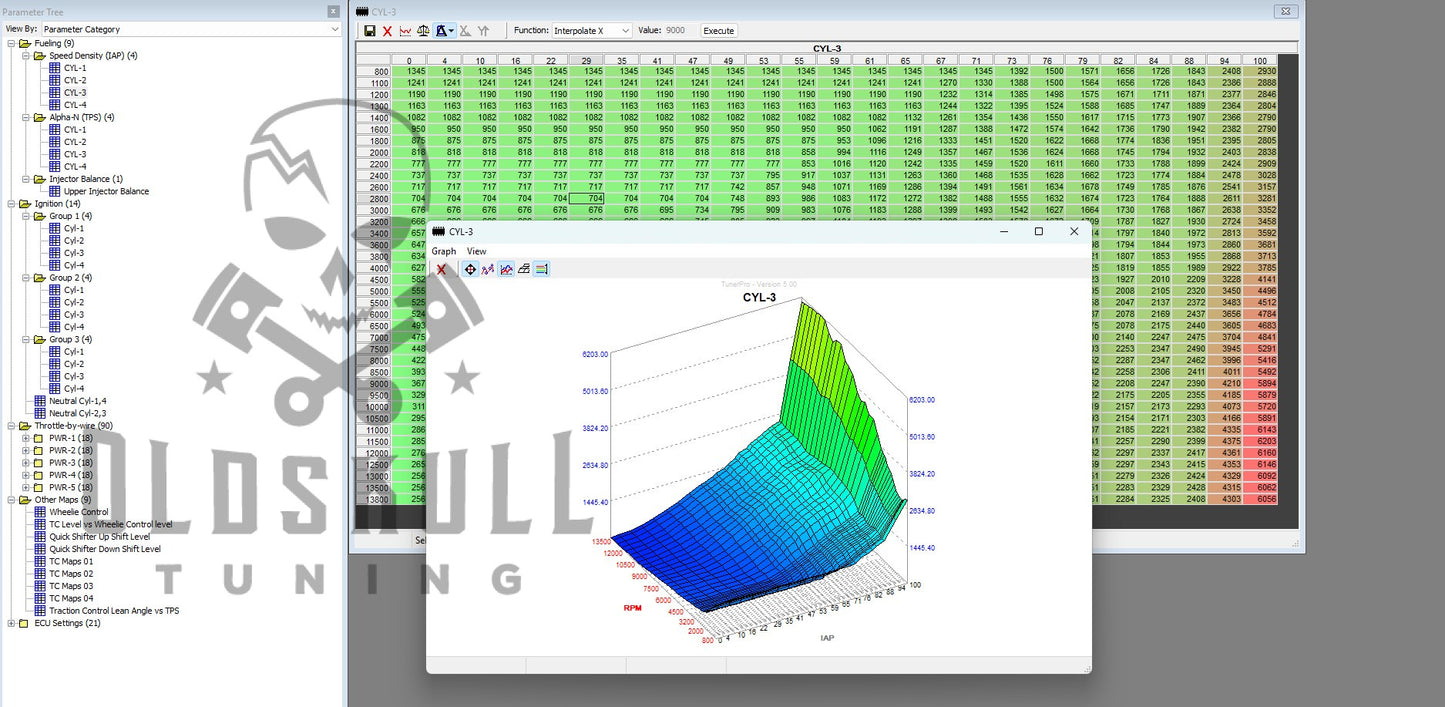Click the red X icon in graph window toolbar

pos(441,269)
